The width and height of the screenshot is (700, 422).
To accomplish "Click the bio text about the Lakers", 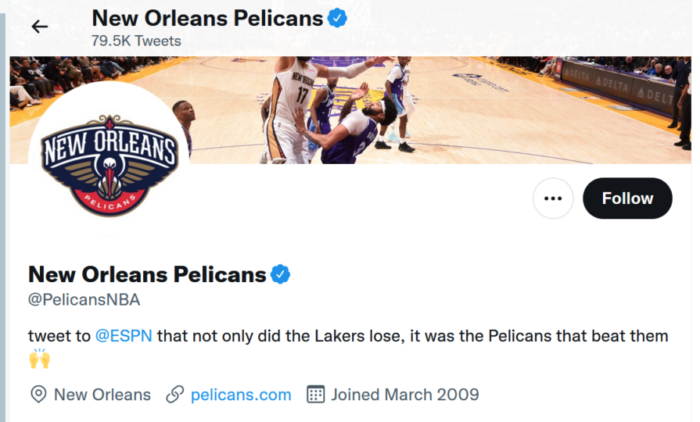I will (410, 336).
